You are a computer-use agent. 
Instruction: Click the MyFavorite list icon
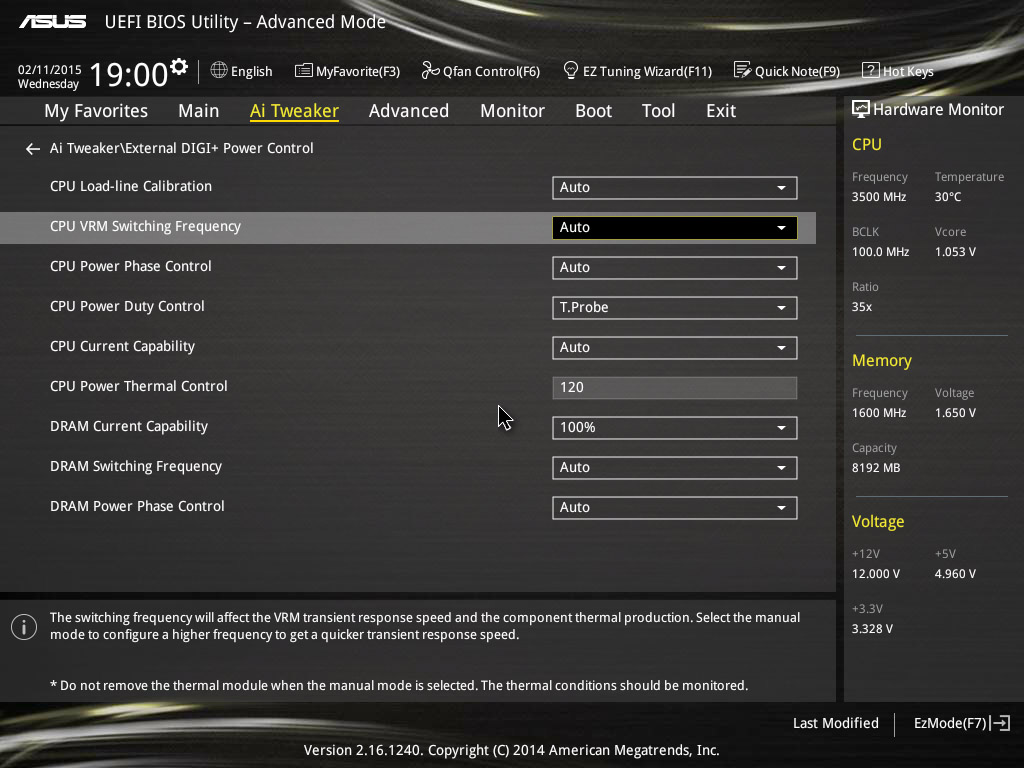304,71
